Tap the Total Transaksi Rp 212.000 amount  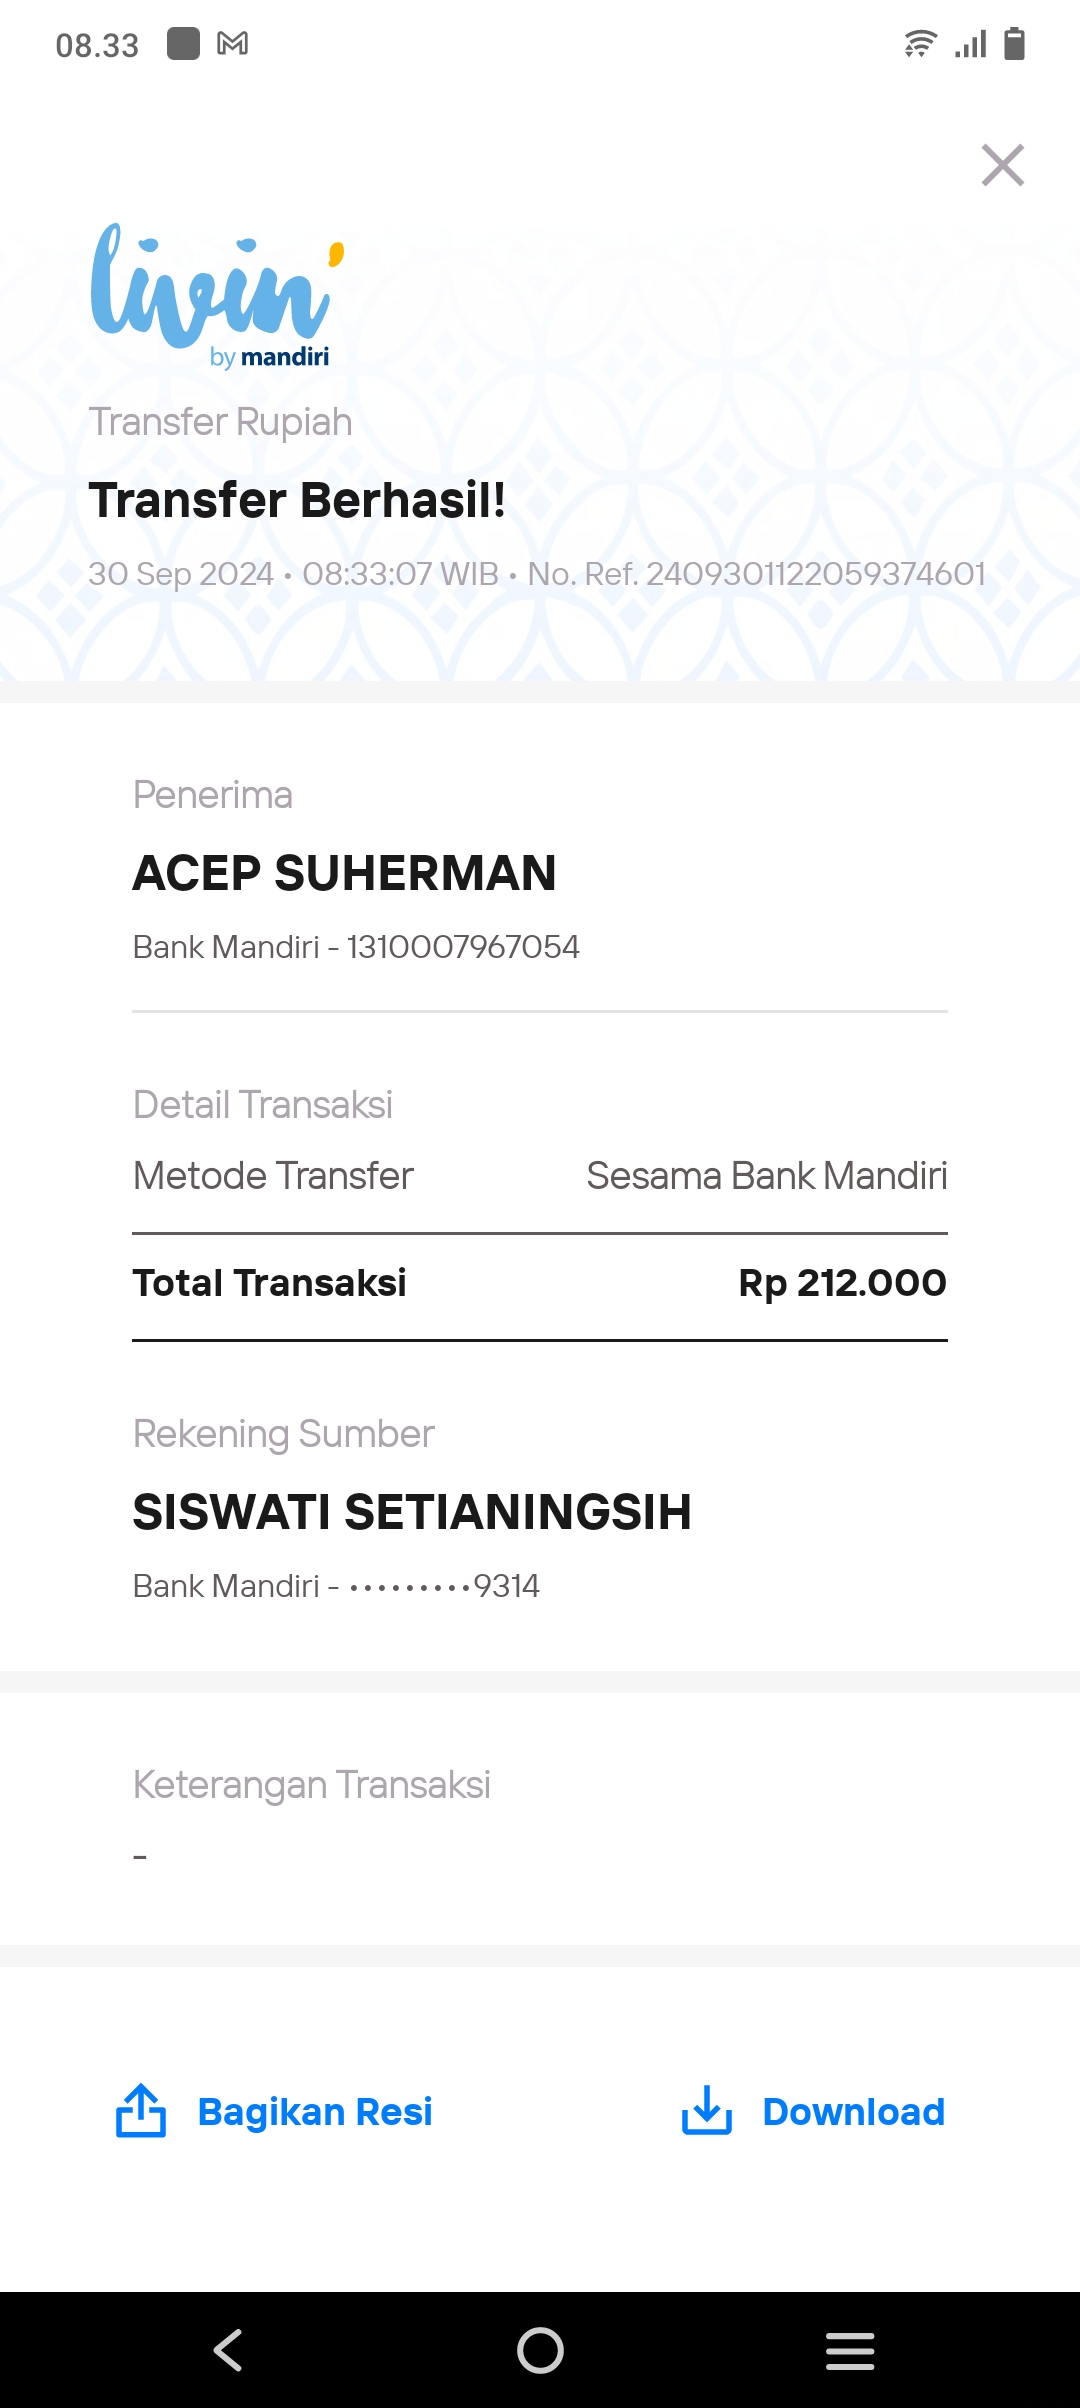[842, 1283]
